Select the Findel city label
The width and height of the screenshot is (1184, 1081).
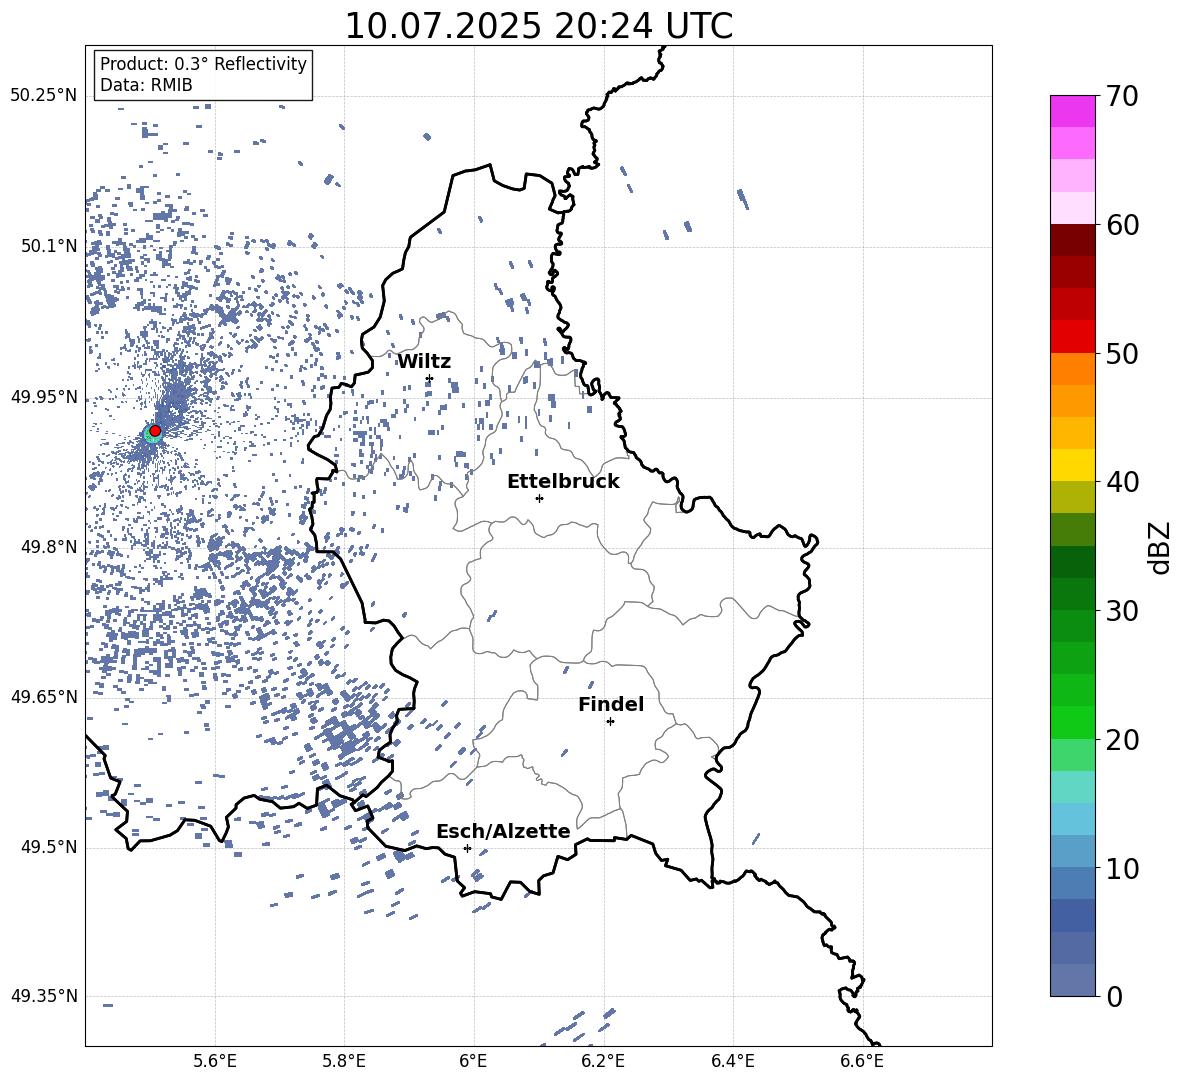tap(611, 704)
